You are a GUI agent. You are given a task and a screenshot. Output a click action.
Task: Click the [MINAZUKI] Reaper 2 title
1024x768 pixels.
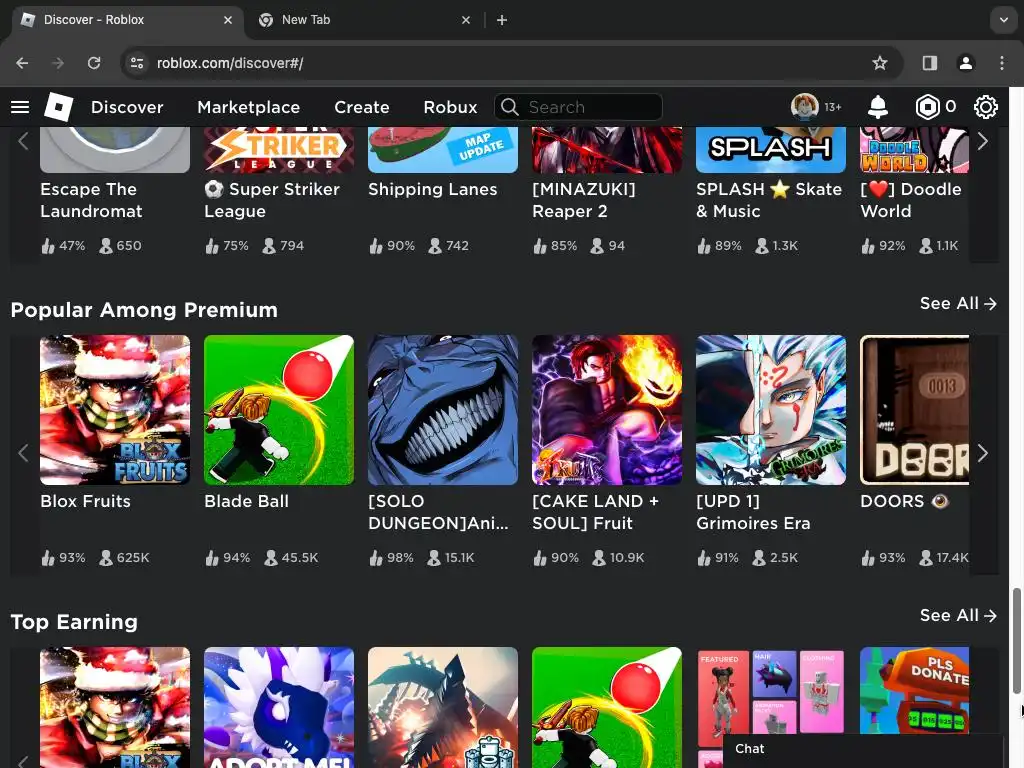[x=584, y=200]
